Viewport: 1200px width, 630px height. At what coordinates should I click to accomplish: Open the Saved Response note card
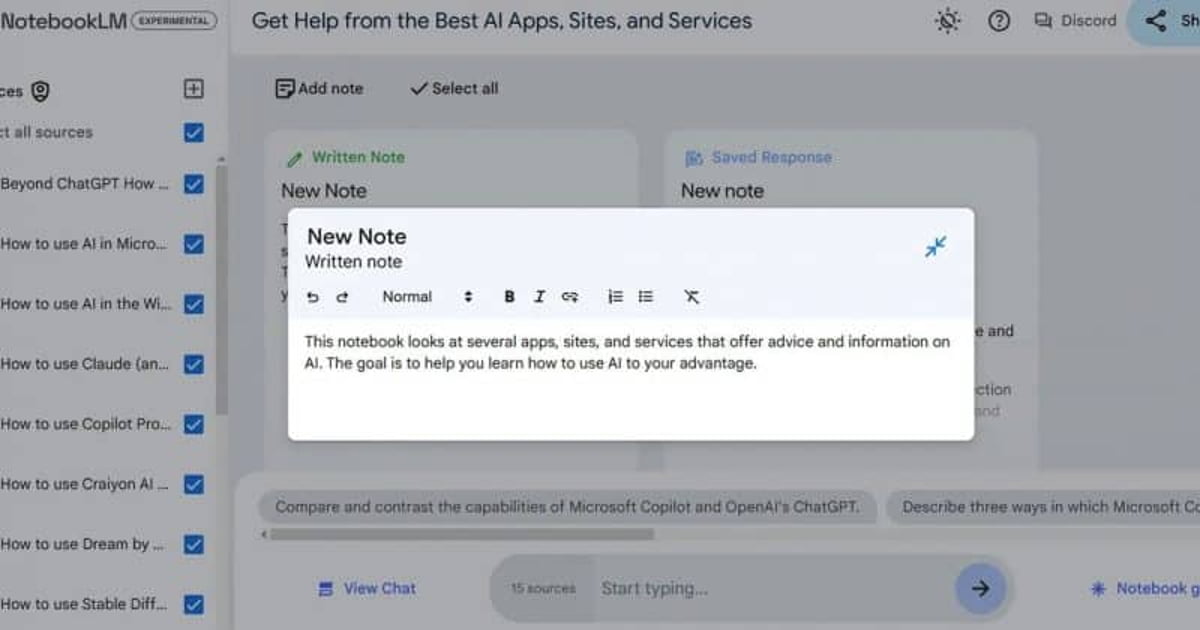click(x=850, y=170)
